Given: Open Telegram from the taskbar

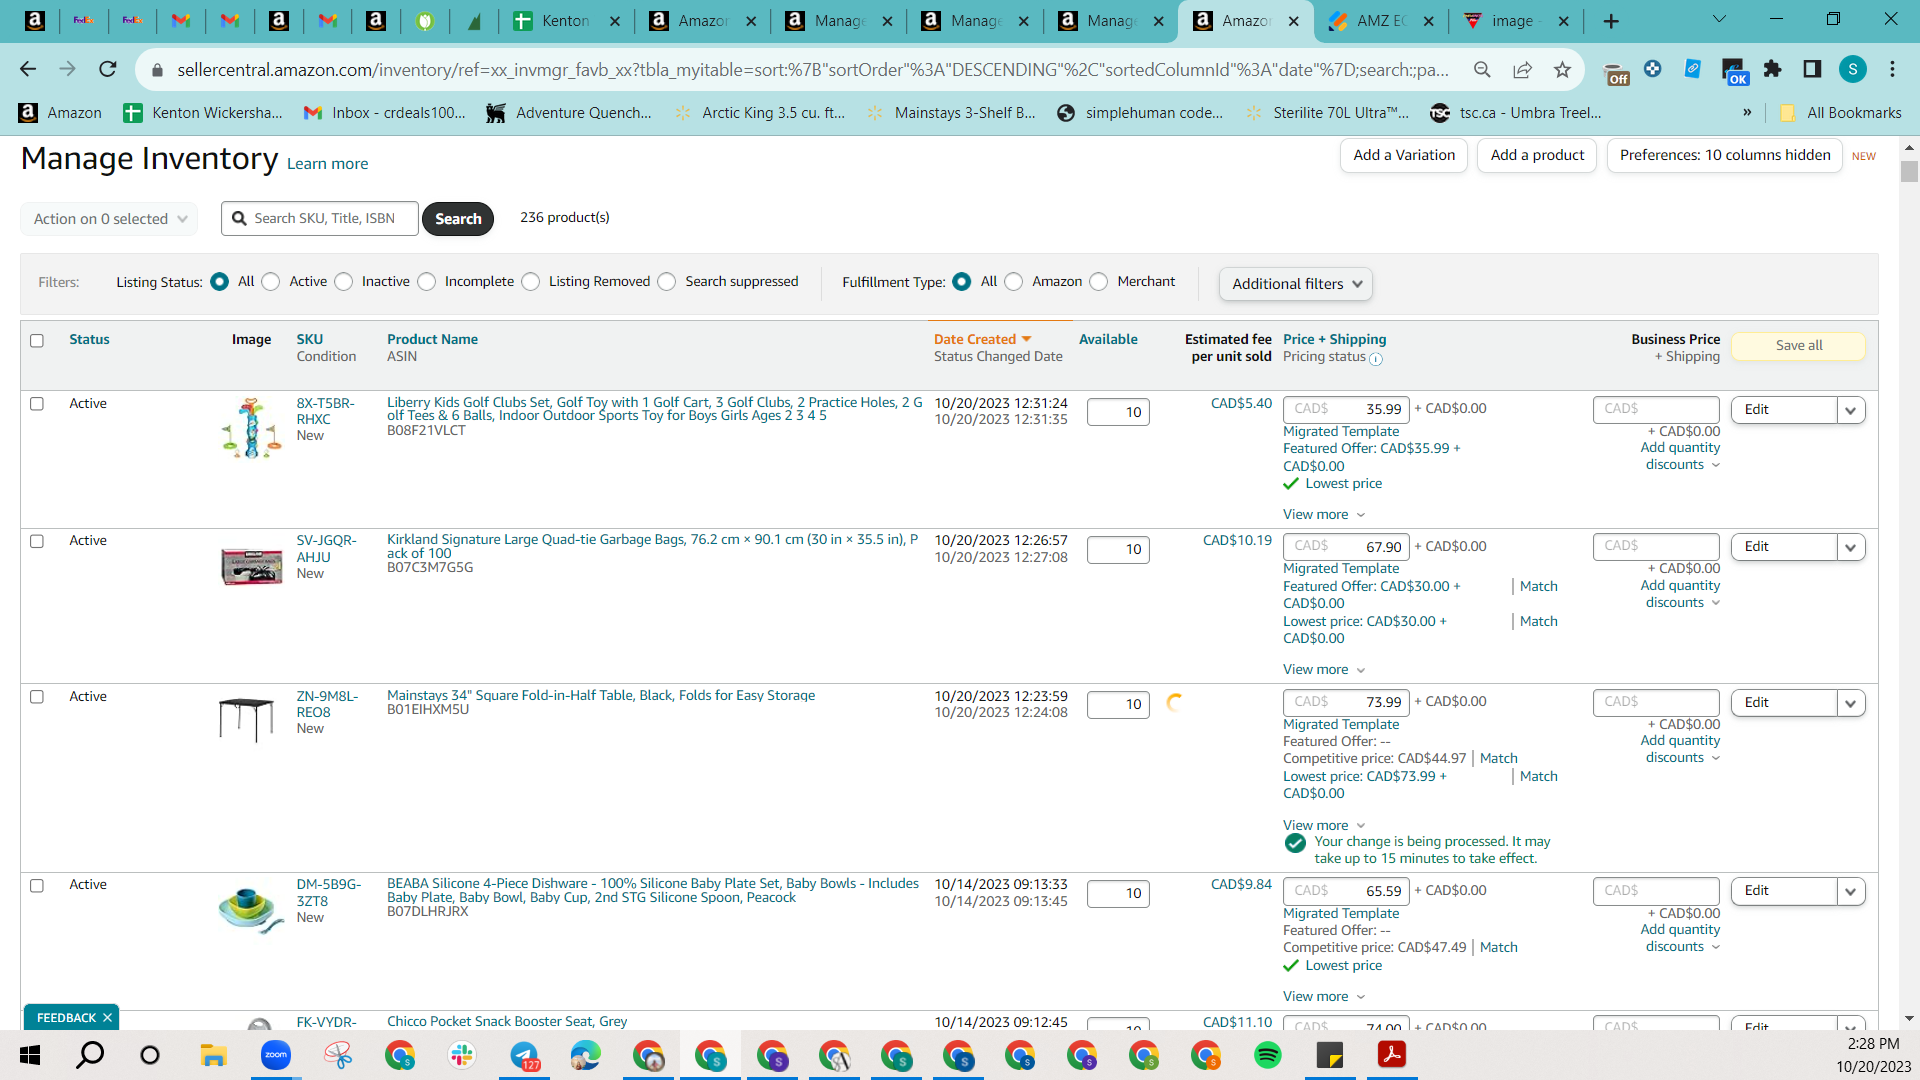Looking at the screenshot, I should pos(524,1055).
